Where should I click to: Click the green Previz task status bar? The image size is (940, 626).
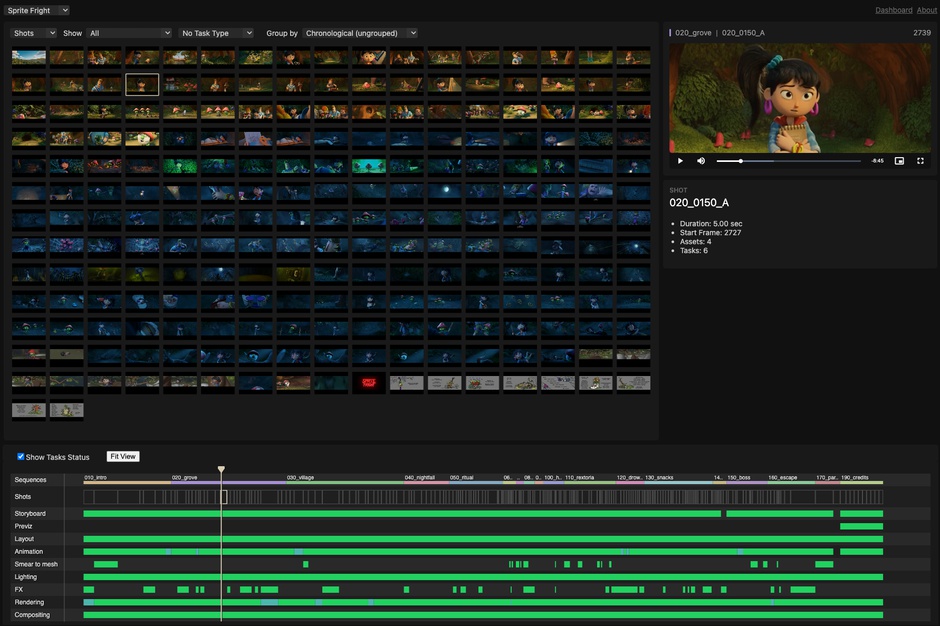(x=861, y=526)
